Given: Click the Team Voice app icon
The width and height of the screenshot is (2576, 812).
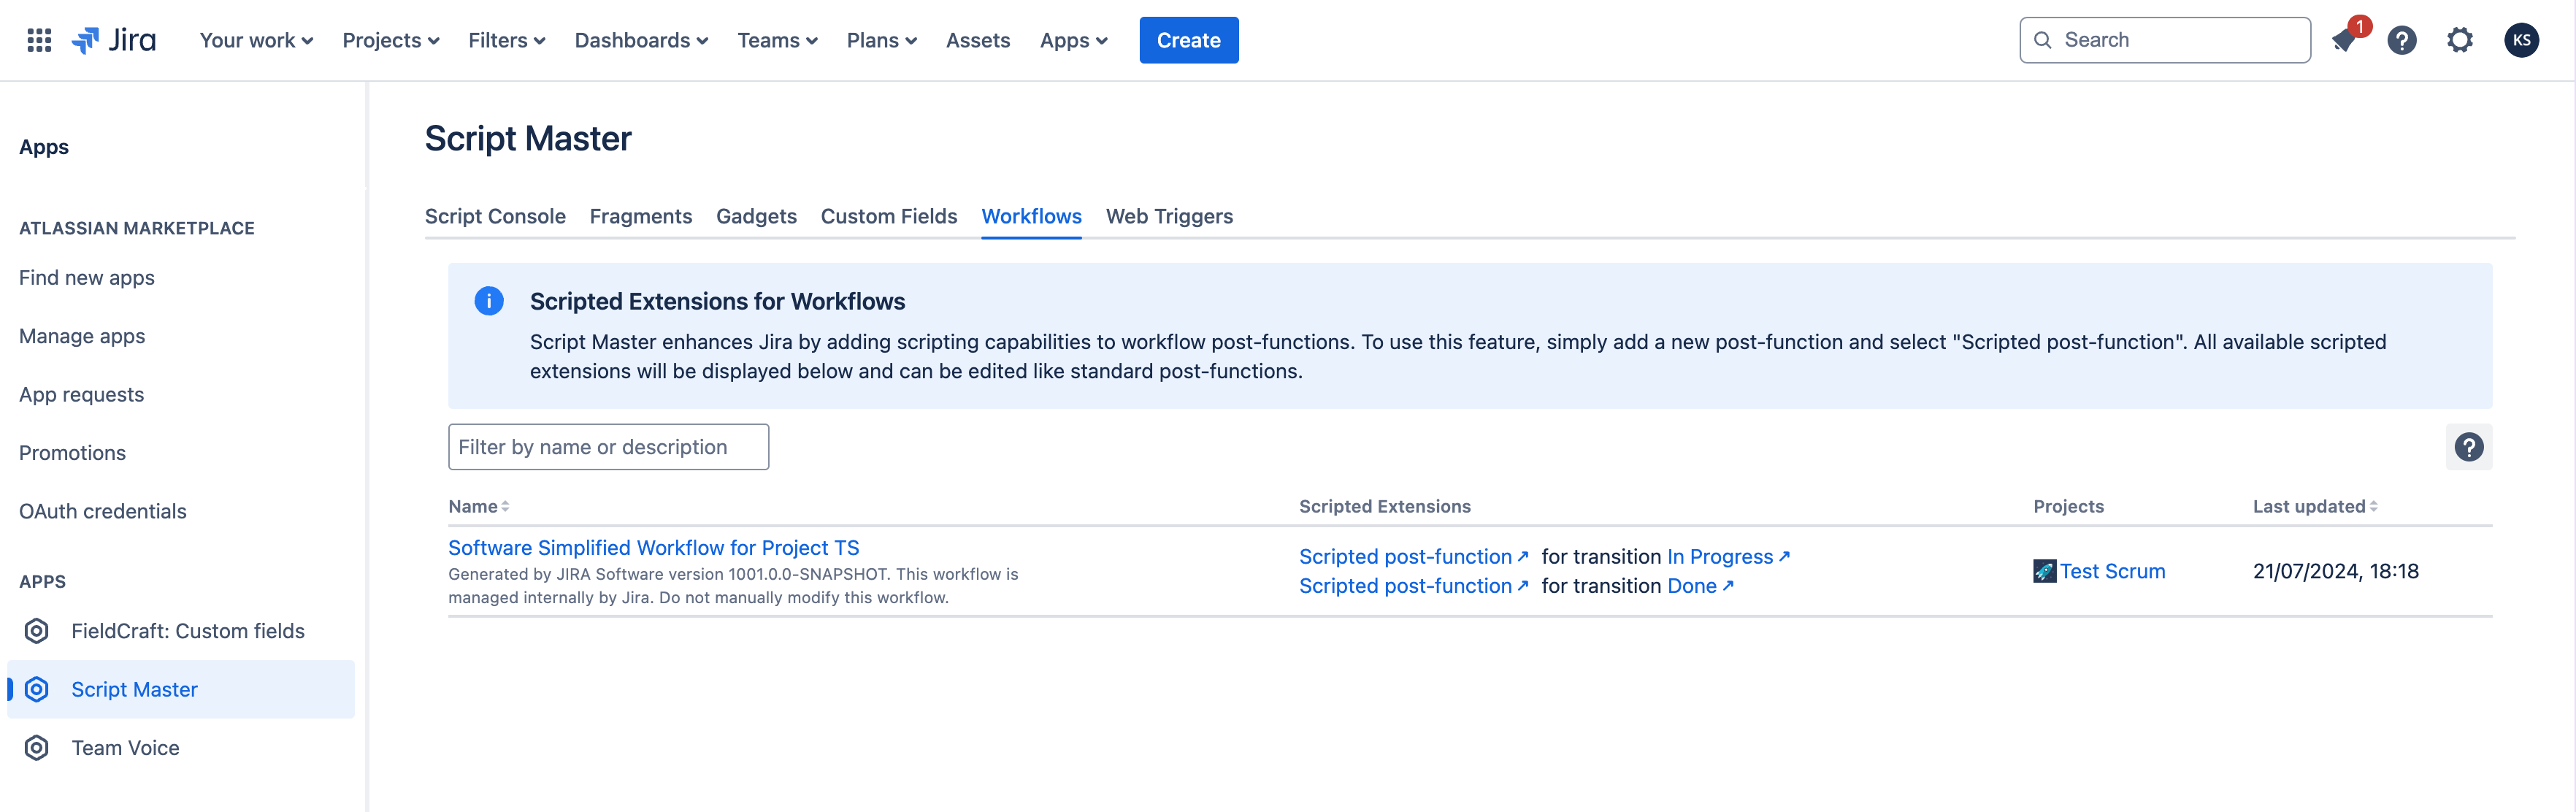Looking at the screenshot, I should point(37,748).
